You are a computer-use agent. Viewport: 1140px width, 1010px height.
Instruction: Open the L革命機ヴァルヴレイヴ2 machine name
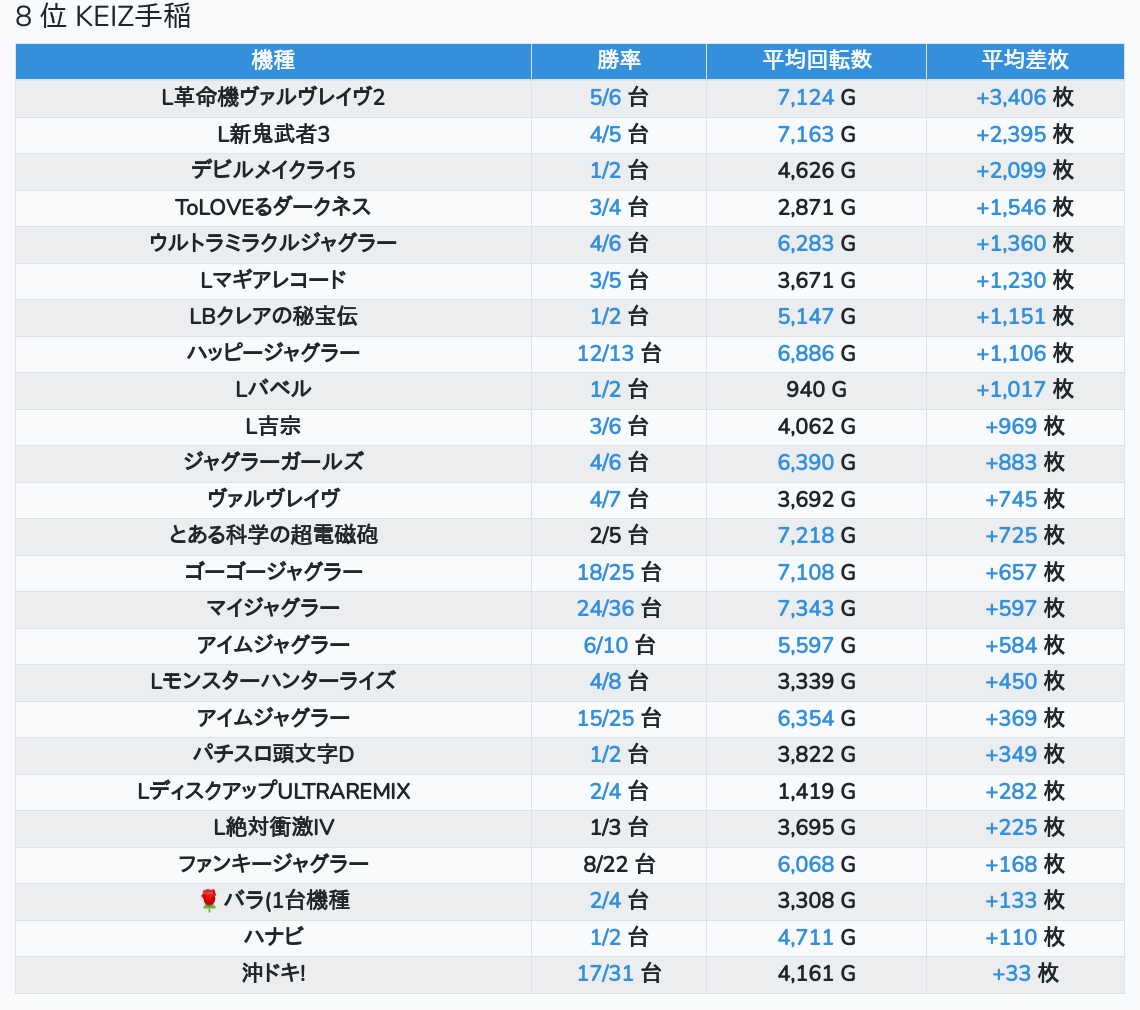(273, 97)
